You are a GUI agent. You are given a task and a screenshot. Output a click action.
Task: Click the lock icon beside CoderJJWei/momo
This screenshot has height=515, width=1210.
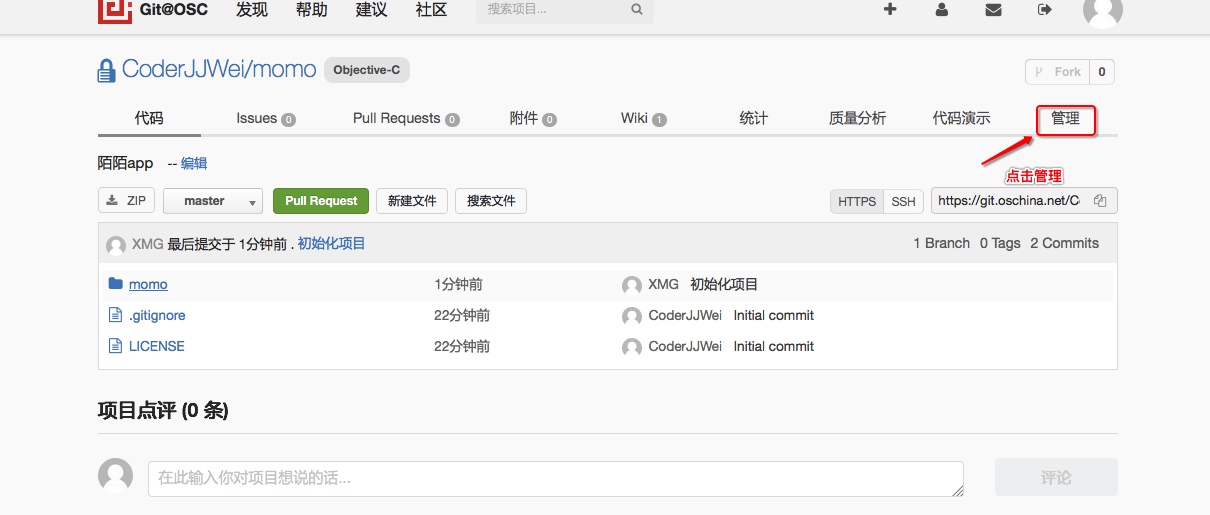[107, 71]
